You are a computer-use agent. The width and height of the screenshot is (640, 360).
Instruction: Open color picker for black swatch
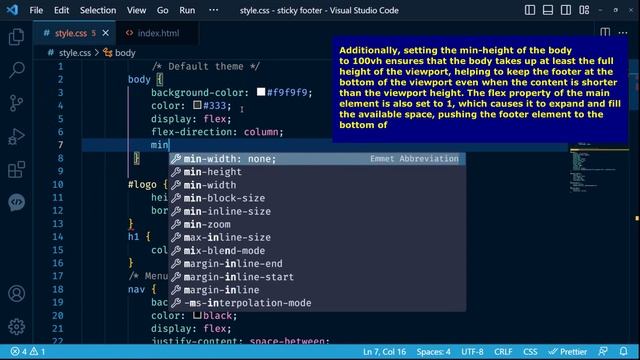(x=197, y=315)
